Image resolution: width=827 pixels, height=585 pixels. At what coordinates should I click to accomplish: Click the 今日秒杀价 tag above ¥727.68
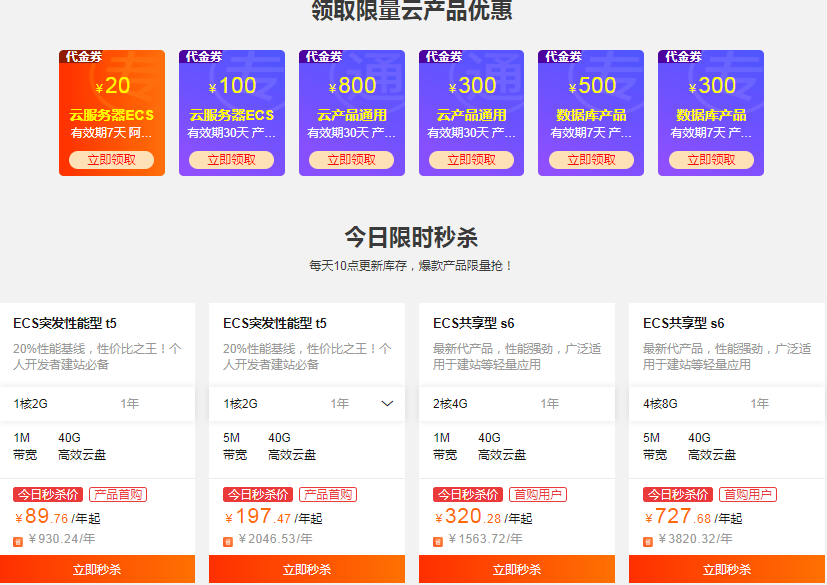pyautogui.click(x=678, y=494)
